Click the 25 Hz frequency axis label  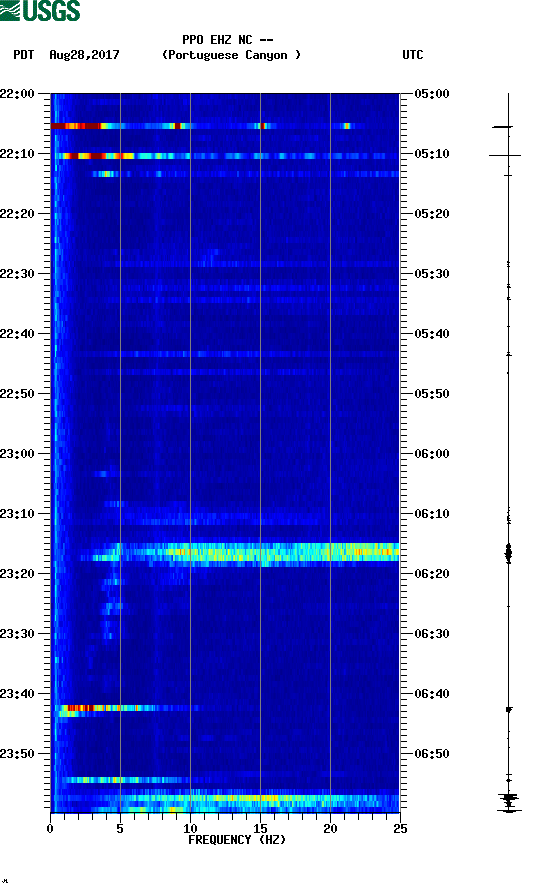point(400,829)
